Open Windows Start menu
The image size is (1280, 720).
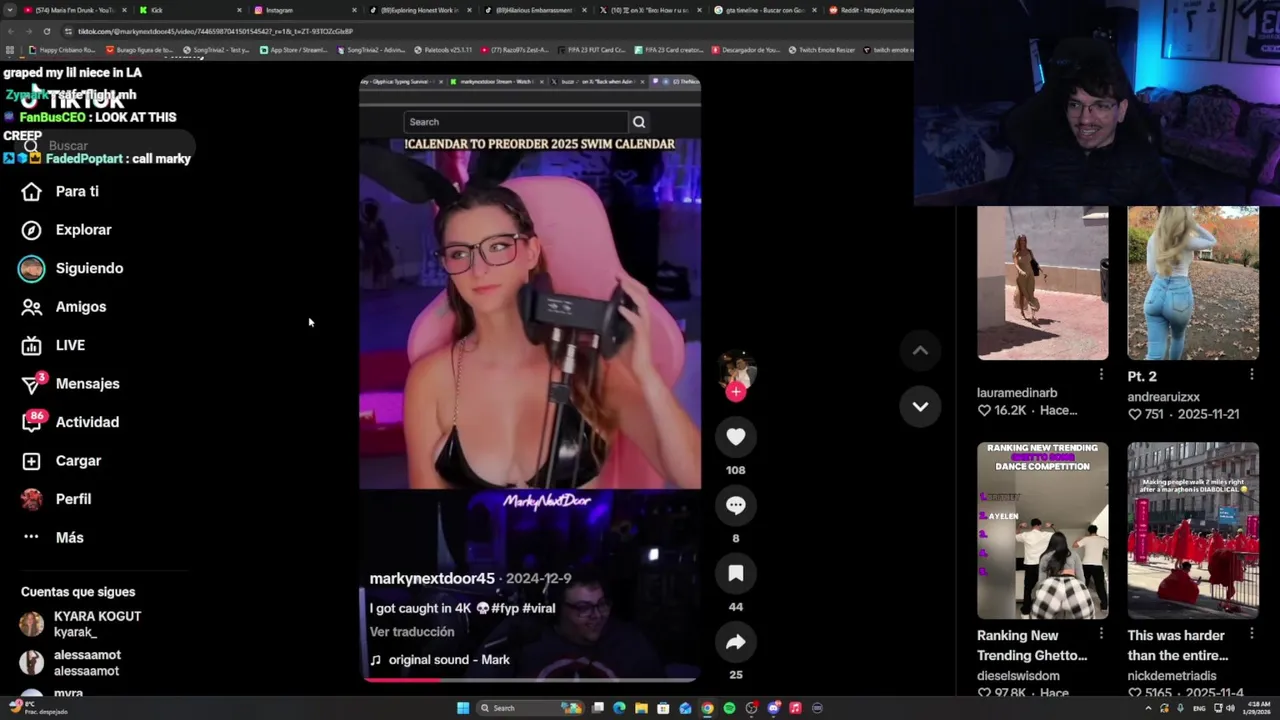pyautogui.click(x=463, y=708)
